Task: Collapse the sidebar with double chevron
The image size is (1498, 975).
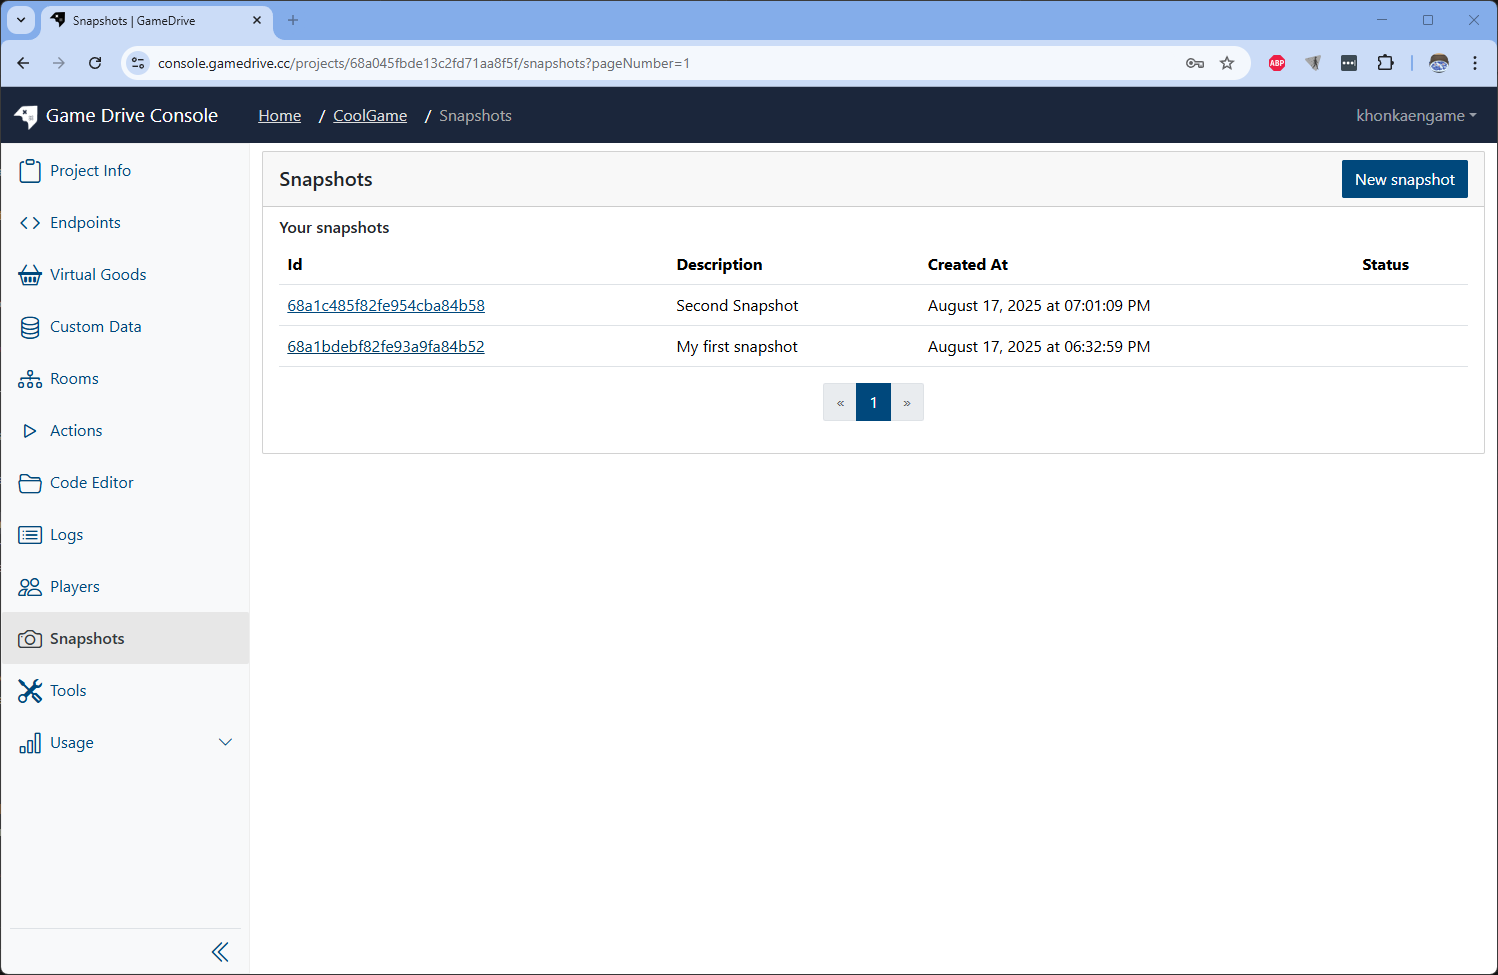Action: coord(220,952)
